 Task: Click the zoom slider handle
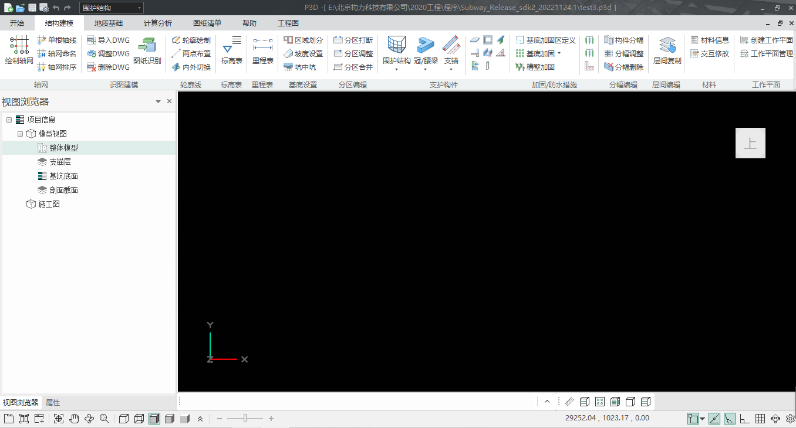tap(245, 418)
